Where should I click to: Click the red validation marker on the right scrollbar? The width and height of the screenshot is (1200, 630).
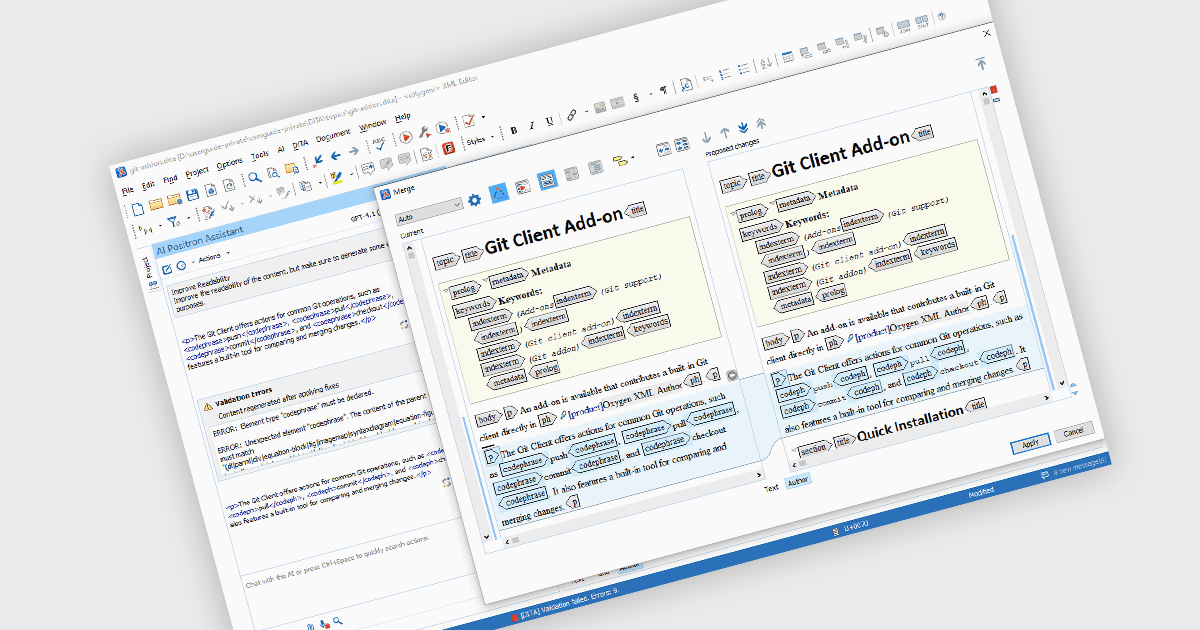tap(993, 90)
